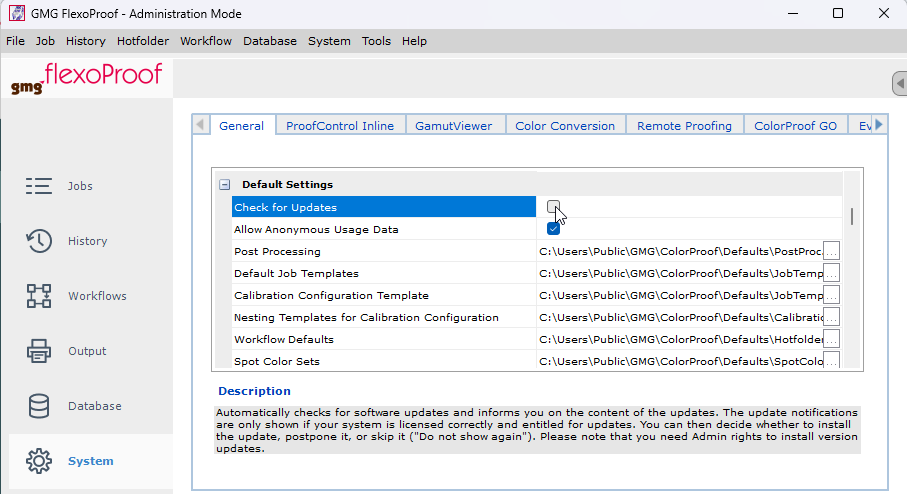This screenshot has width=907, height=494.
Task: Click Spot Color Sets path value field
Action: [x=680, y=361]
